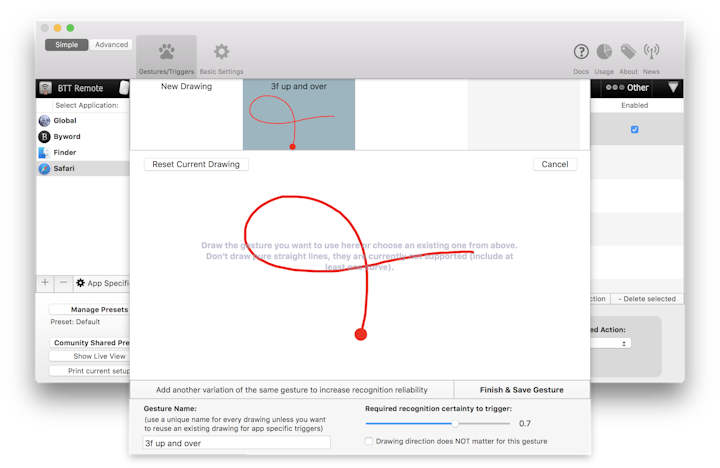This screenshot has height=468, width=720.
Task: Select Byword in the application list
Action: (66, 137)
